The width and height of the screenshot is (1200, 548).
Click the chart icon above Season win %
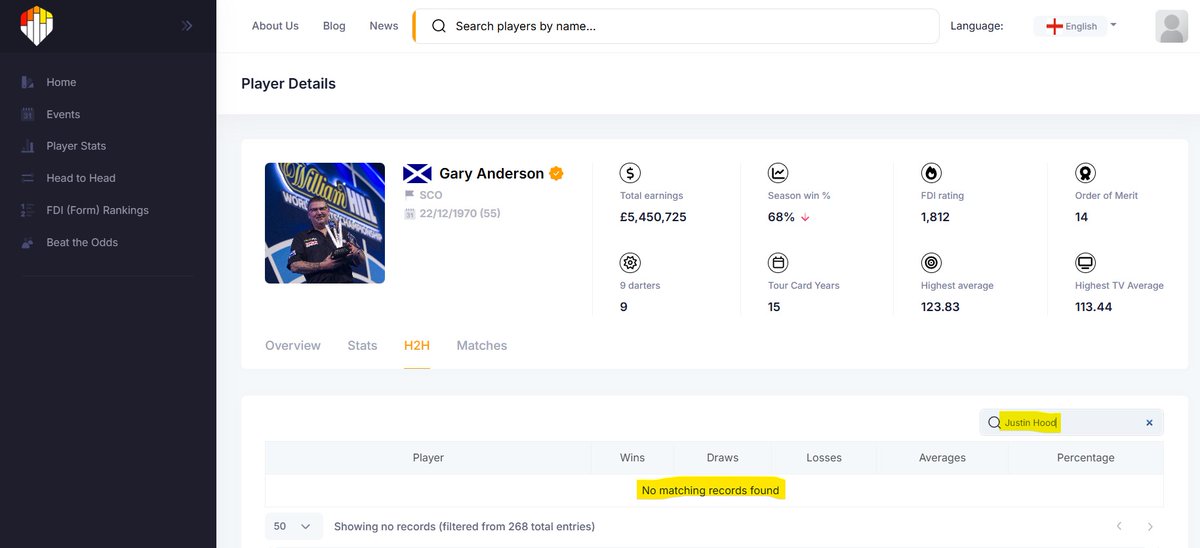[x=778, y=173]
